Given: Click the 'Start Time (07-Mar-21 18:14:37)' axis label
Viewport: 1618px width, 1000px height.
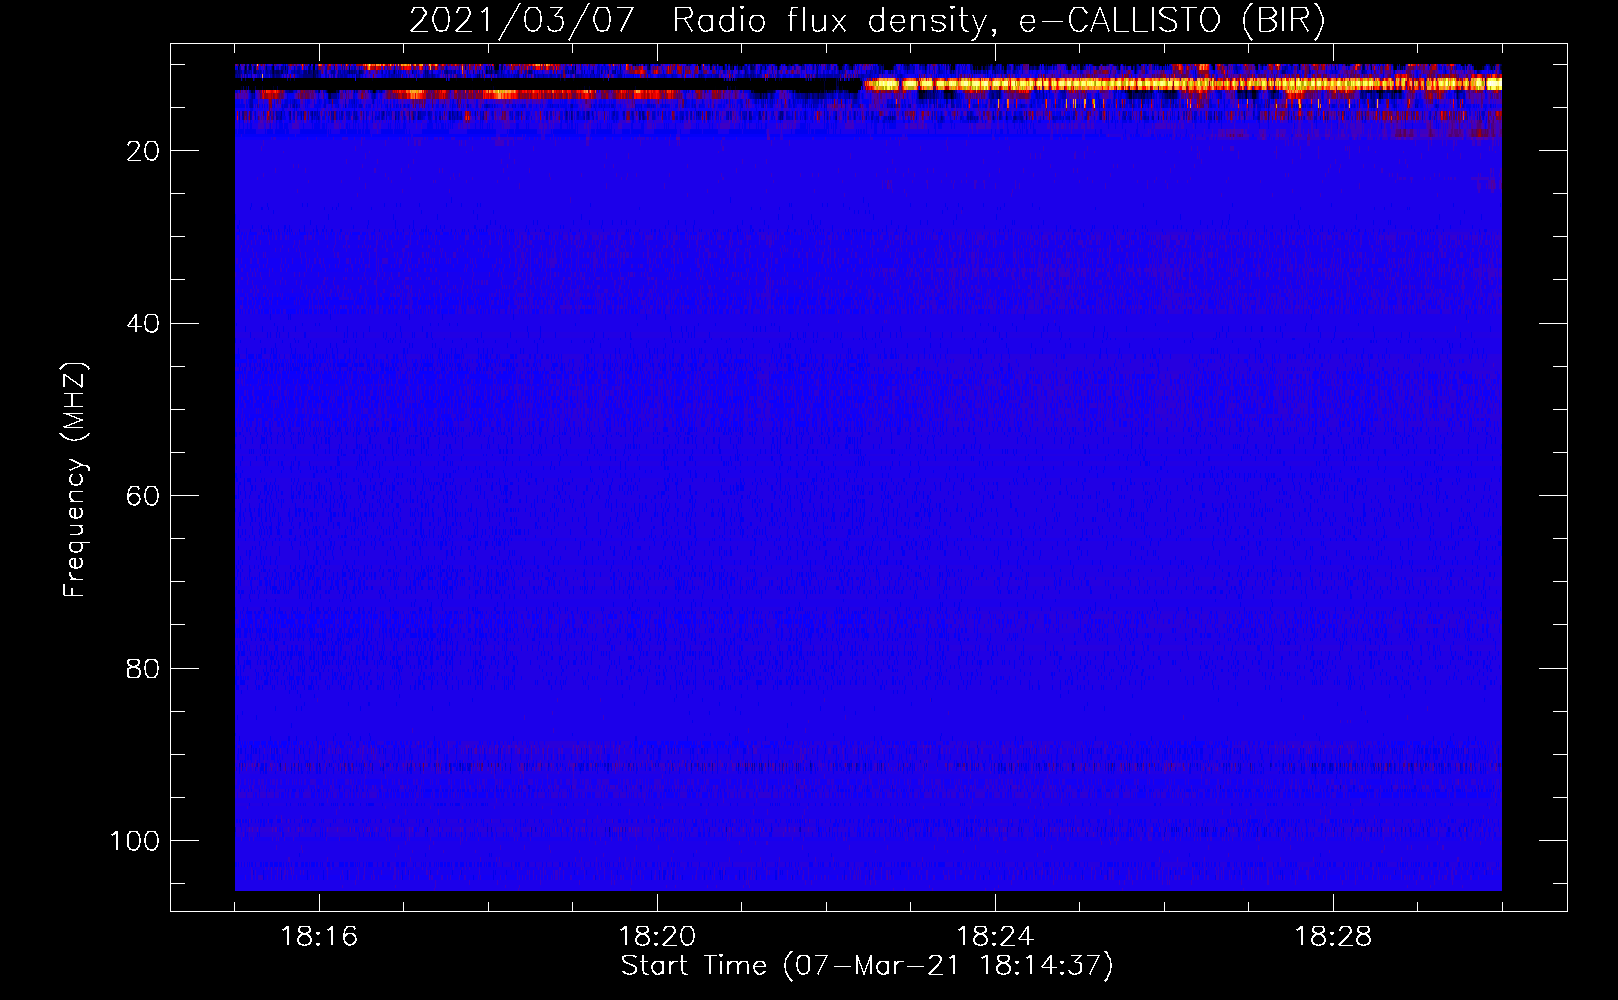Looking at the screenshot, I should pos(867,966).
